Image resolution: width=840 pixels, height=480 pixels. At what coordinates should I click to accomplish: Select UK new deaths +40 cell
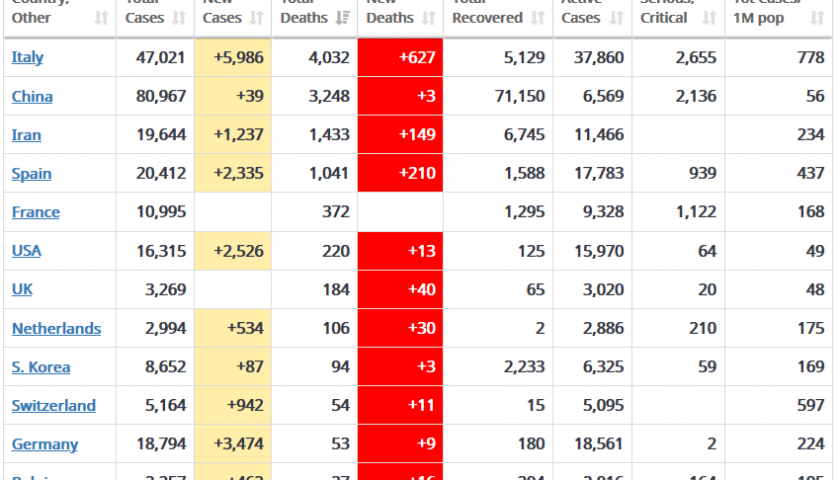tap(400, 289)
